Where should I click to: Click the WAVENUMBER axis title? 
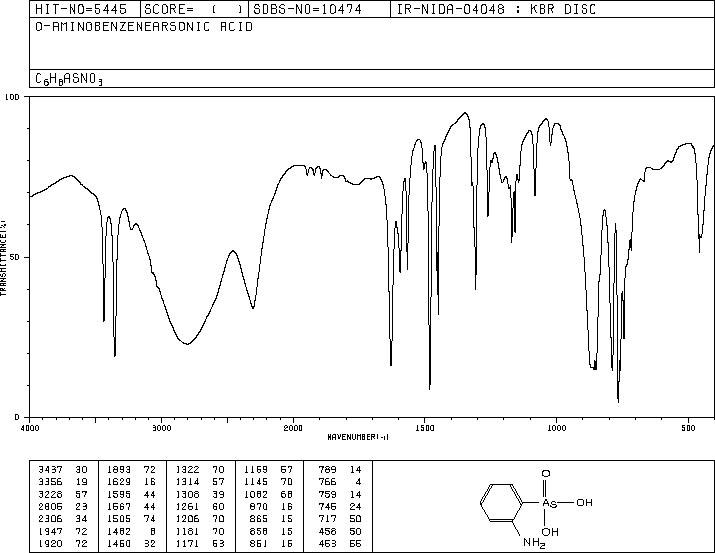click(x=358, y=437)
